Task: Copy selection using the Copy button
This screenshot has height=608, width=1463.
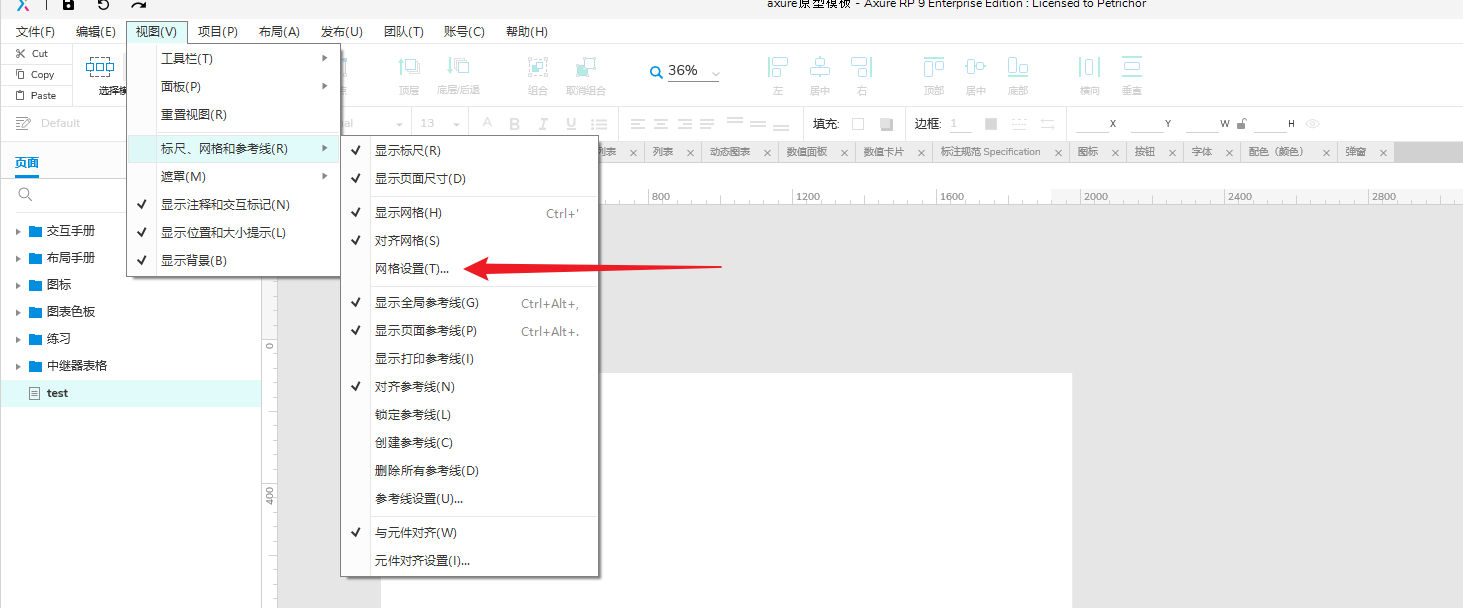Action: pos(35,75)
